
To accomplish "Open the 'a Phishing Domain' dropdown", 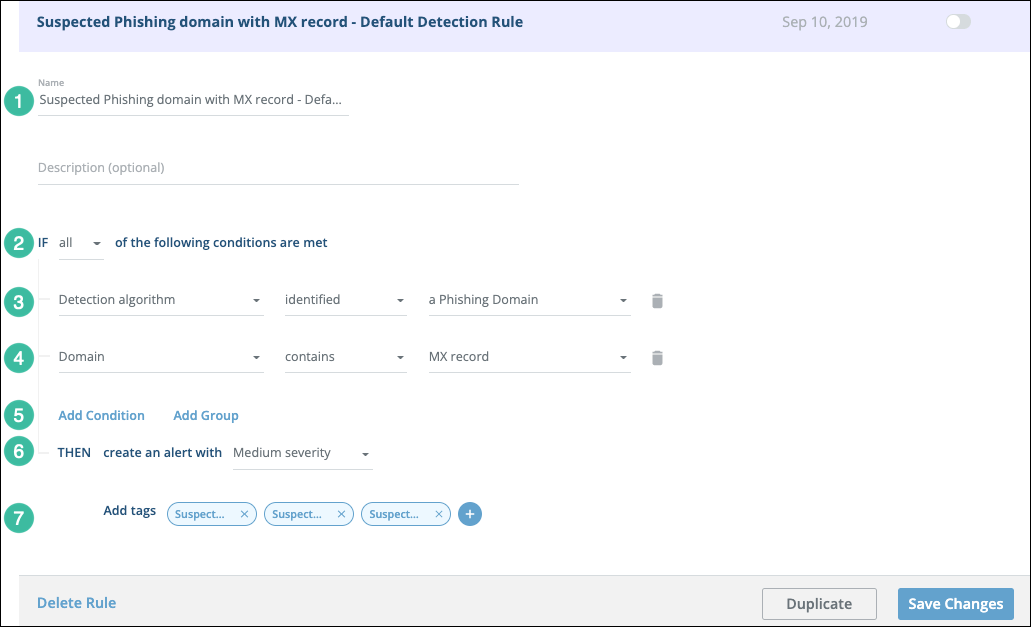I will coord(528,300).
